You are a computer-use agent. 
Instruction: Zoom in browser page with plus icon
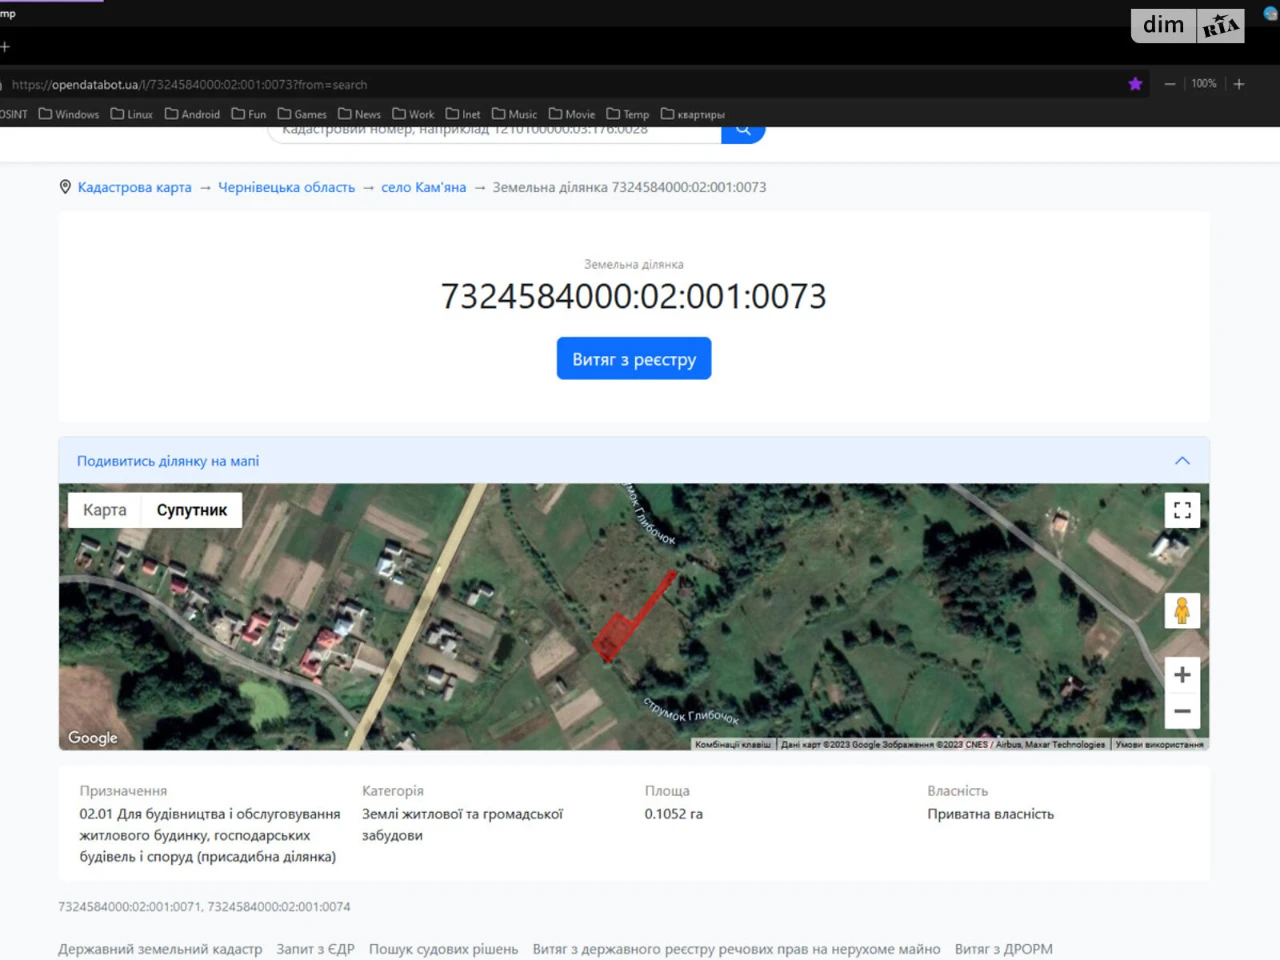pos(1239,84)
